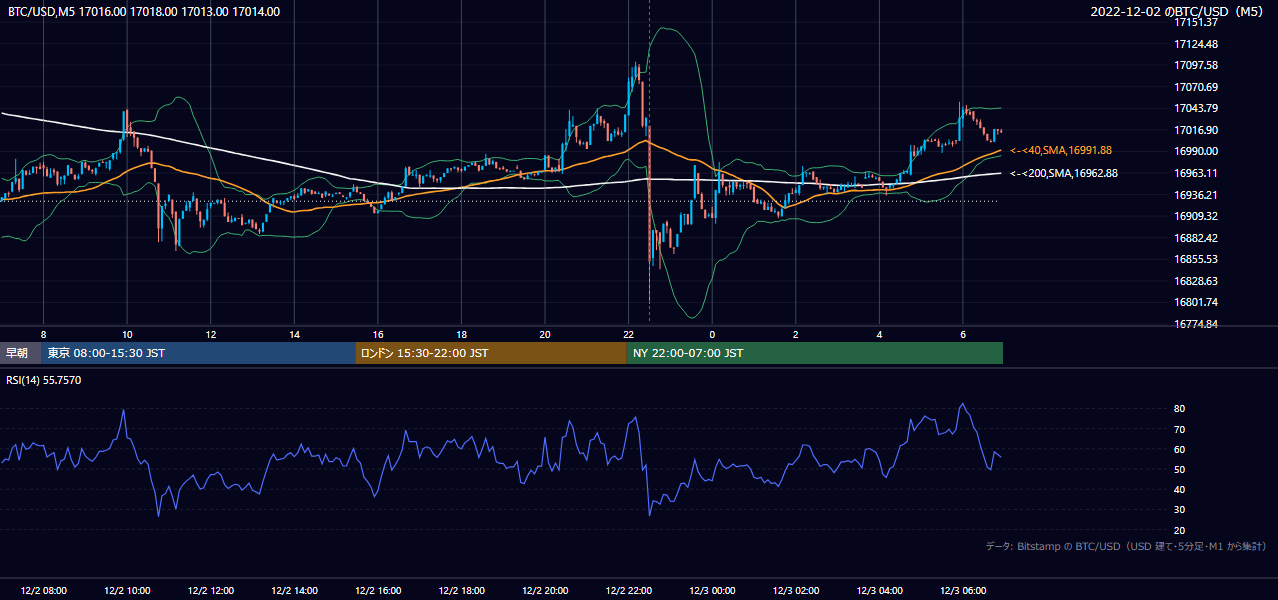
Task: Click price axis label 16963.11
Action: click(x=1196, y=173)
